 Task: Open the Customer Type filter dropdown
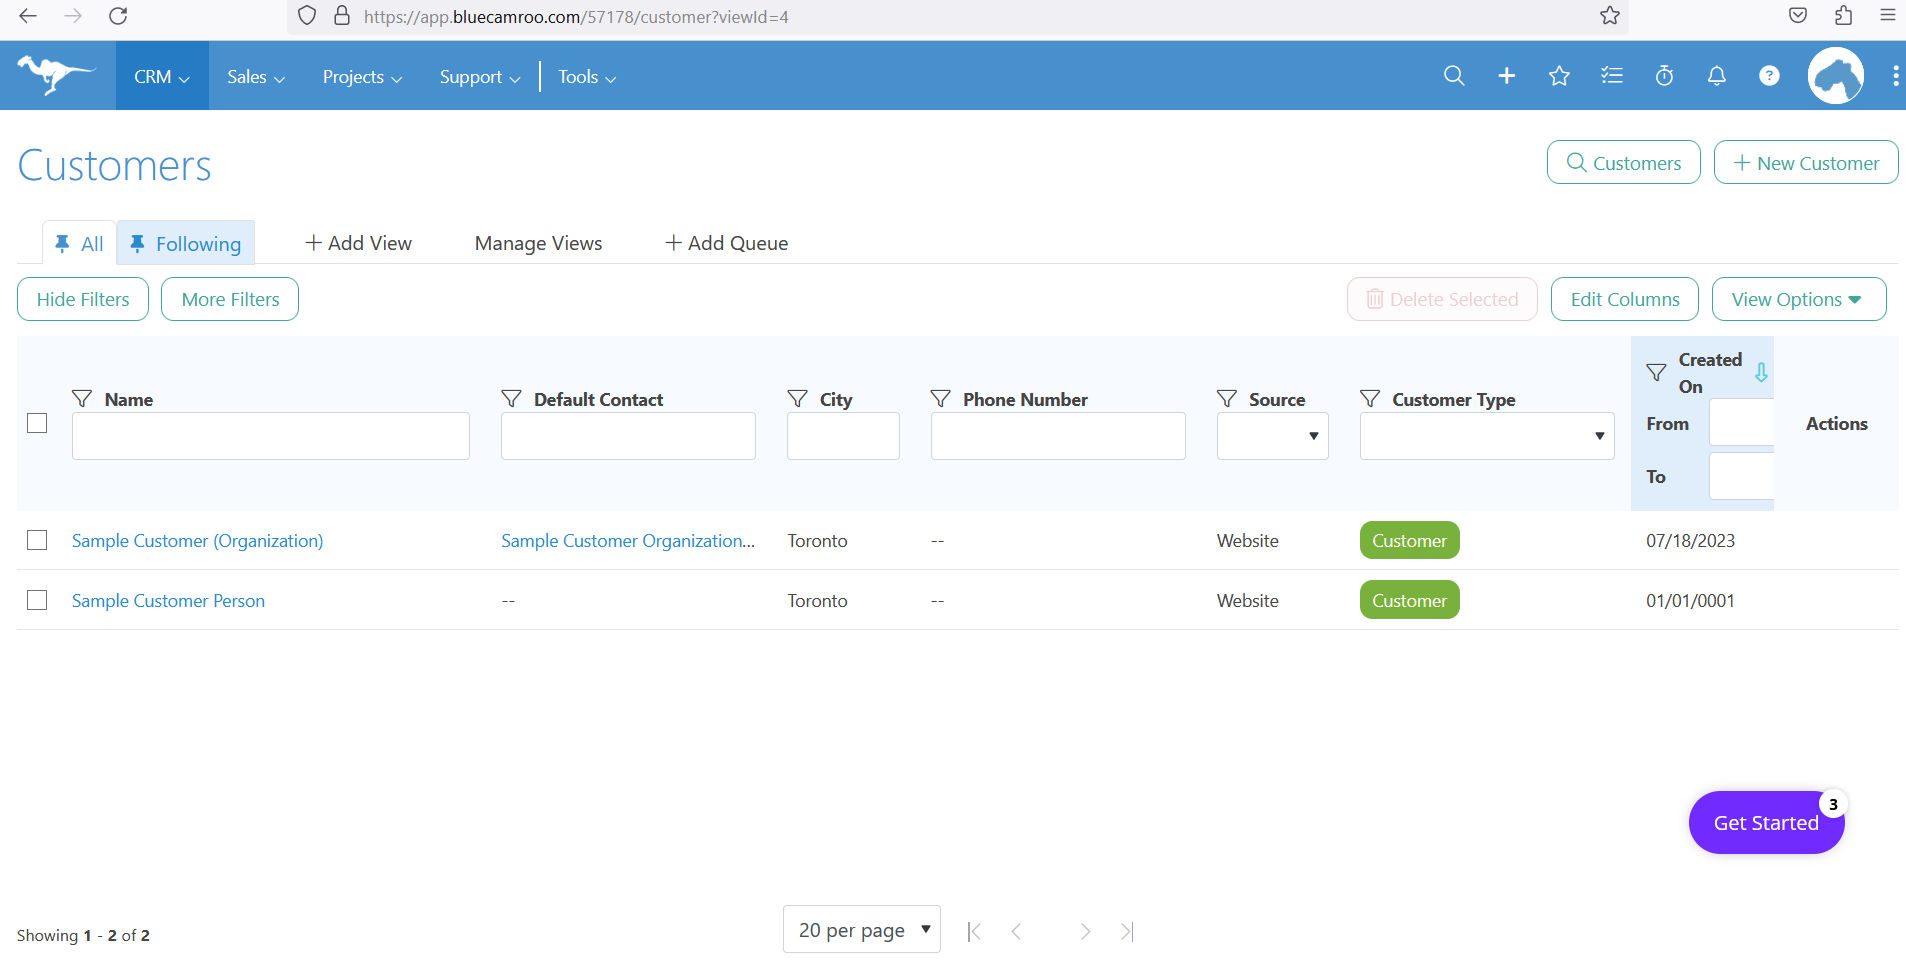[x=1487, y=436]
